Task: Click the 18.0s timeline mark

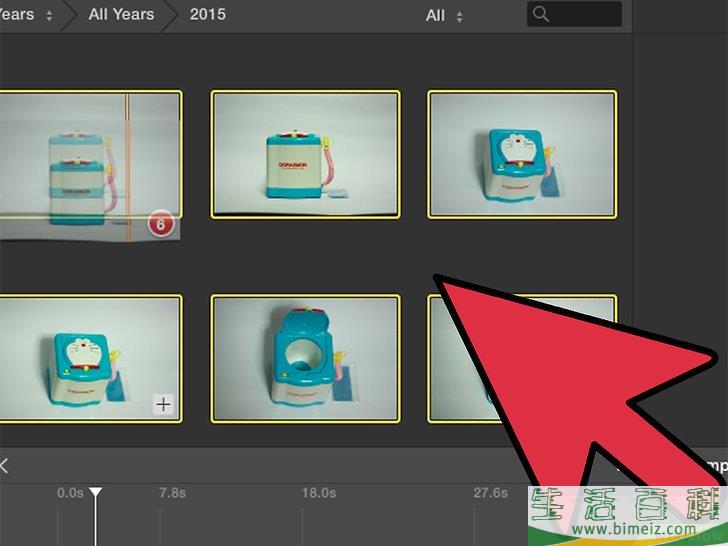Action: (x=319, y=493)
